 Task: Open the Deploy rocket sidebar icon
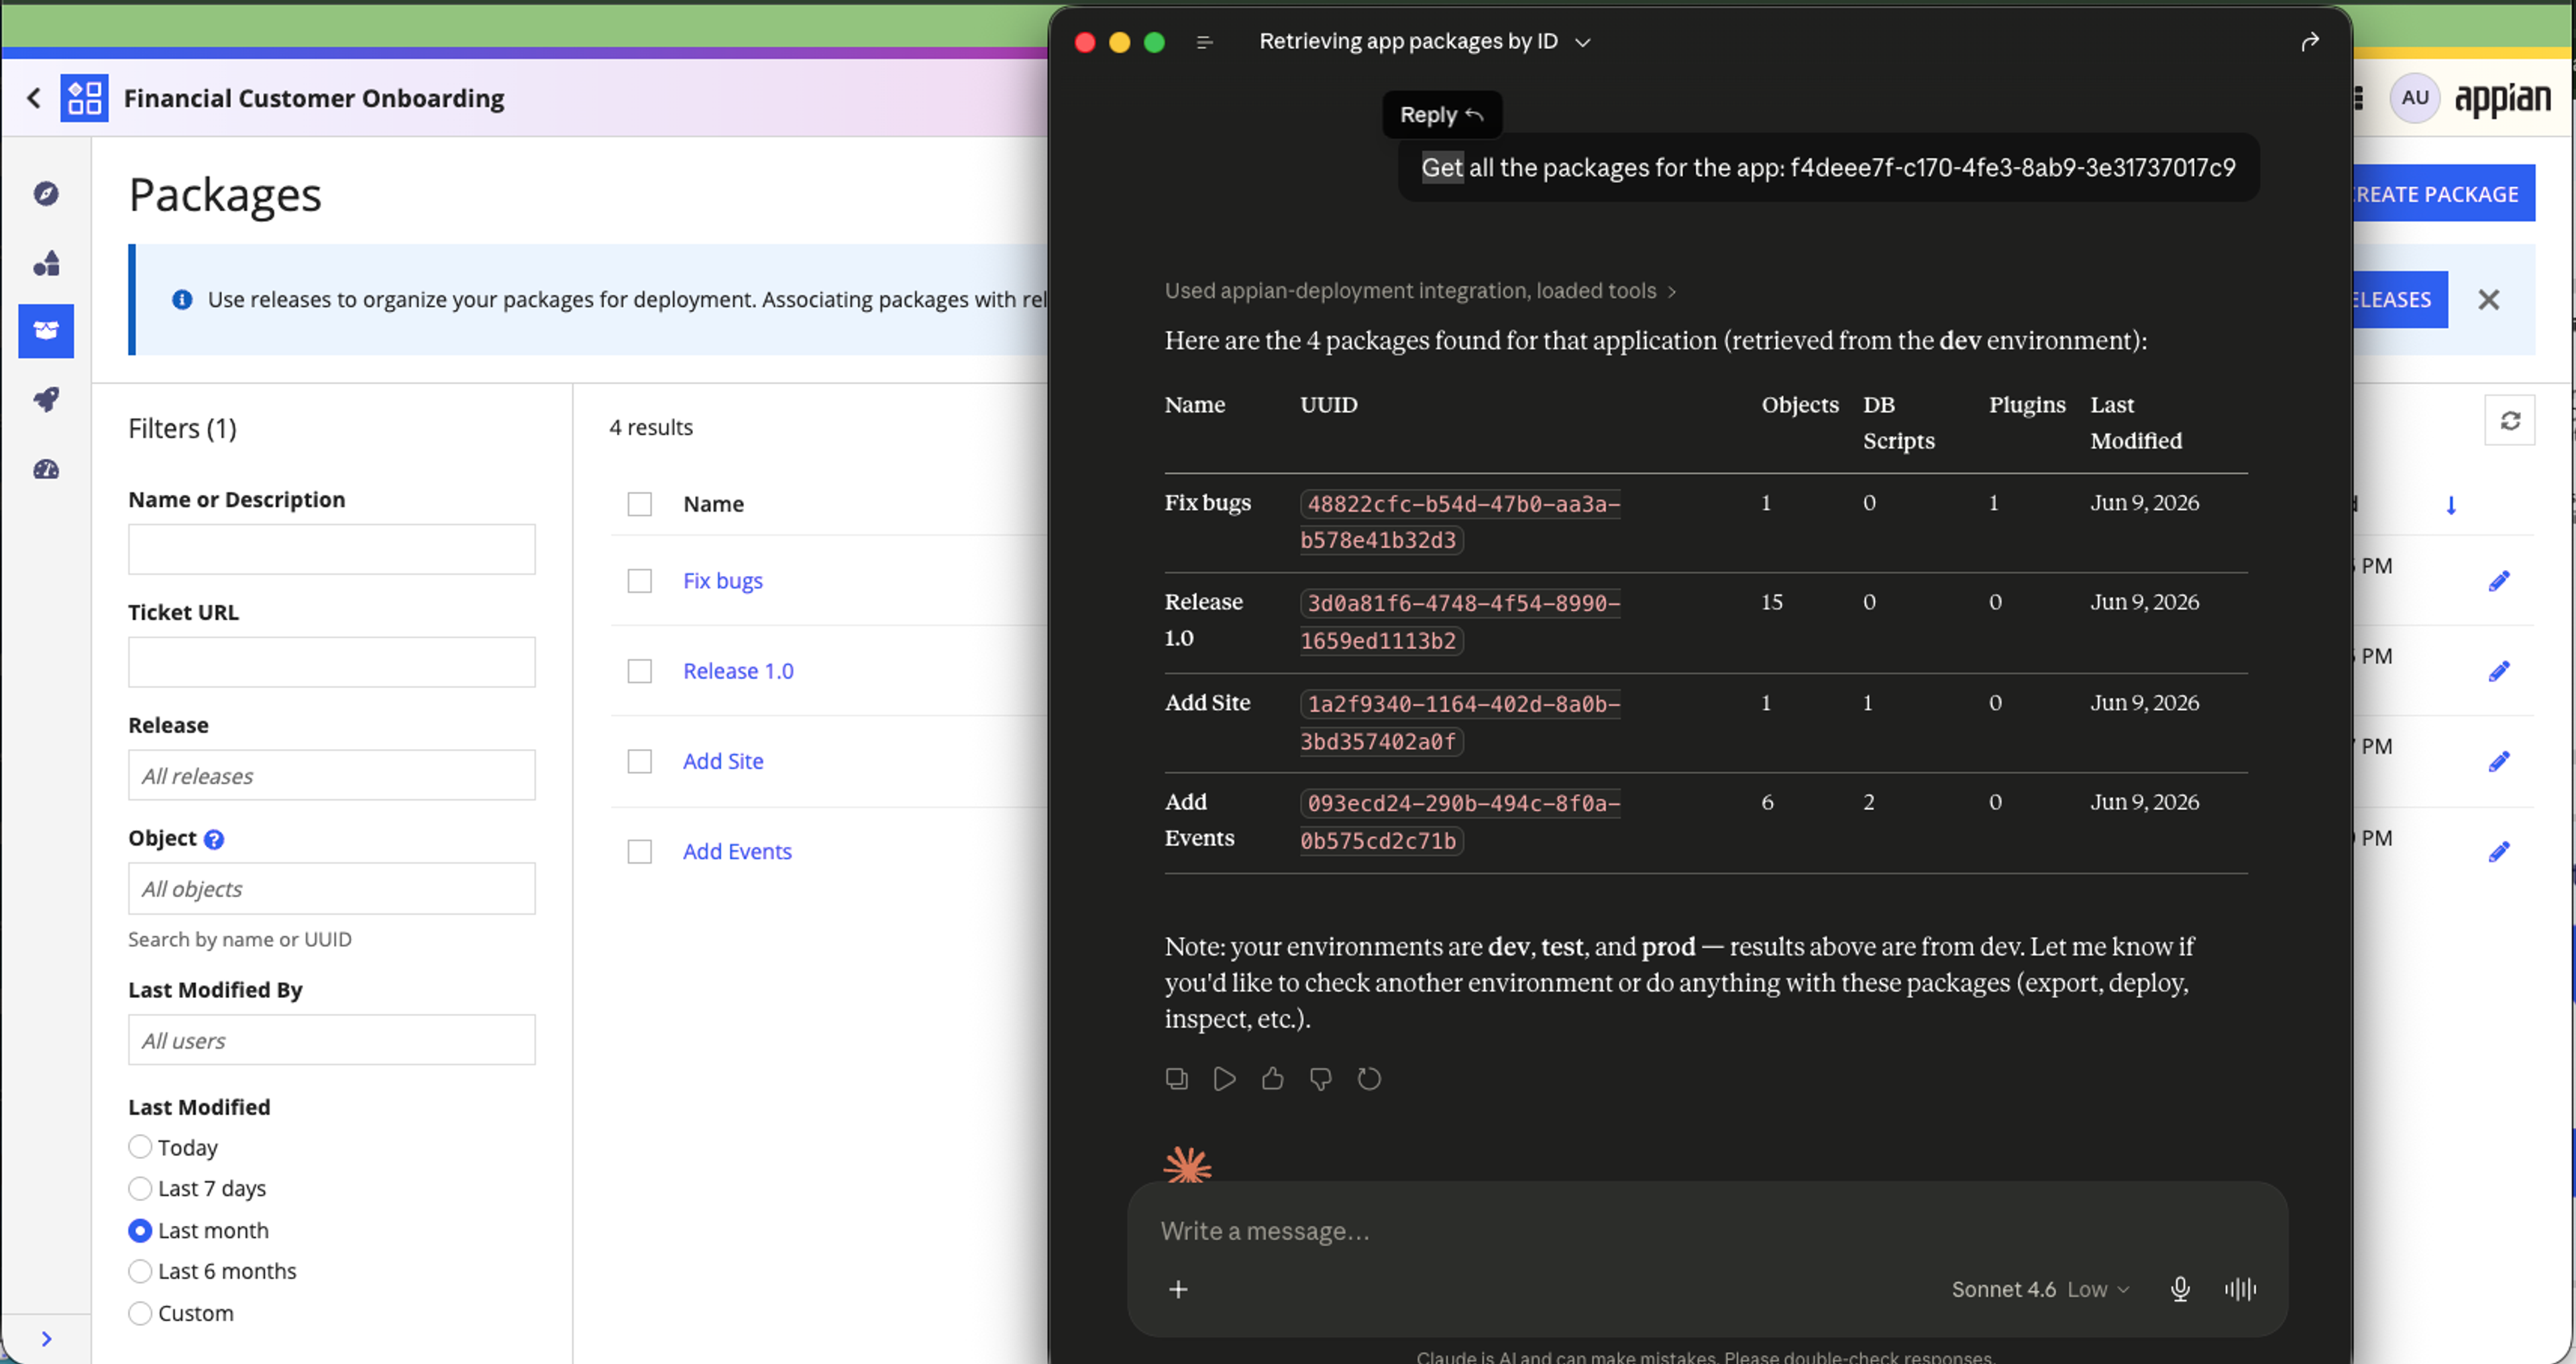46,400
